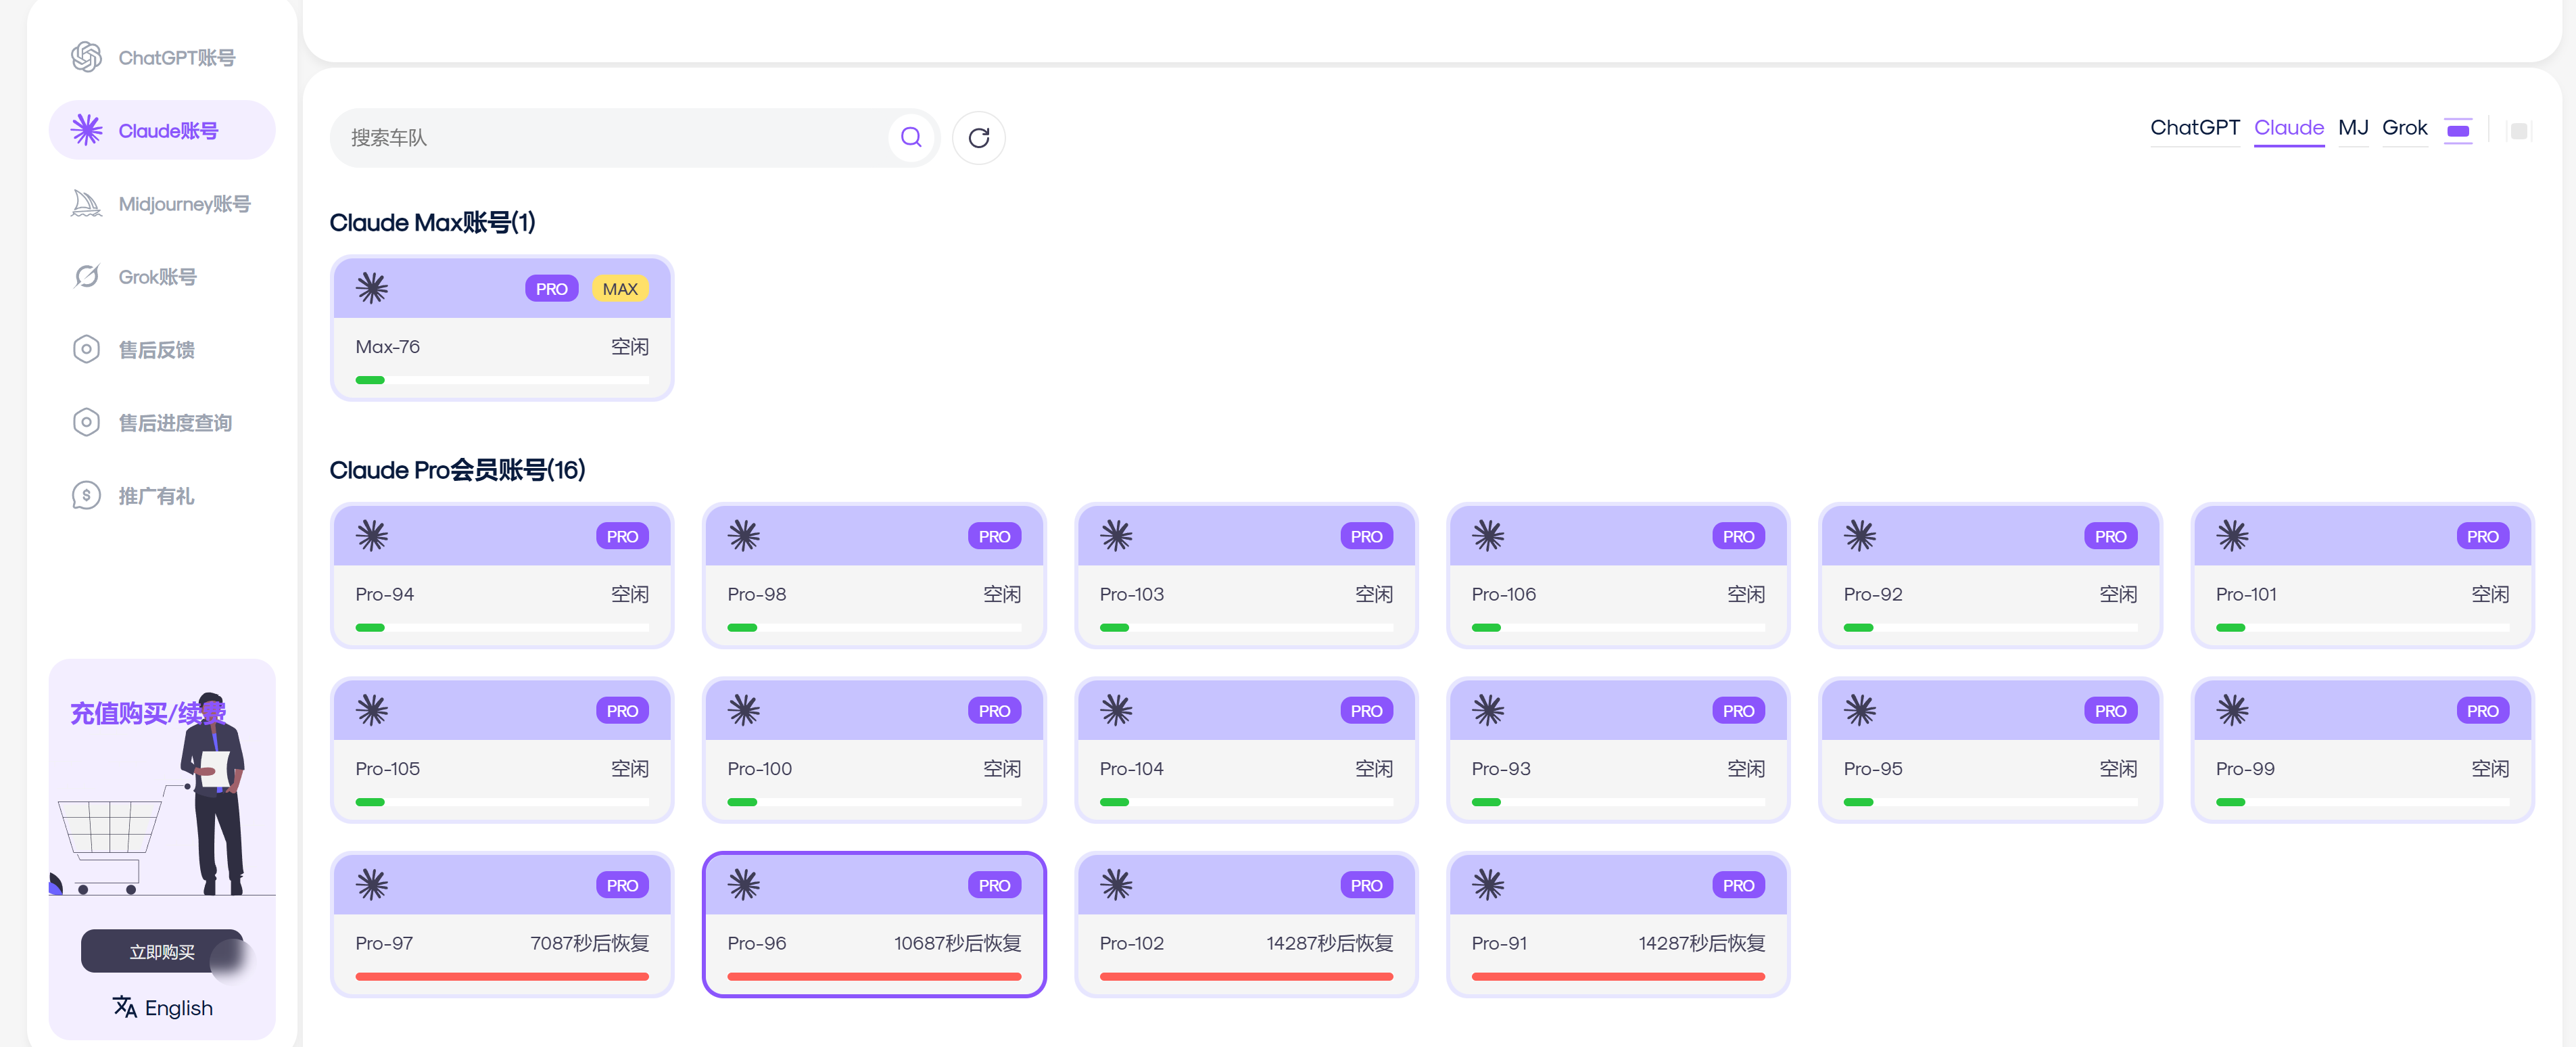Select the Pro-91 account name
Image resolution: width=2576 pixels, height=1047 pixels.
[1499, 943]
